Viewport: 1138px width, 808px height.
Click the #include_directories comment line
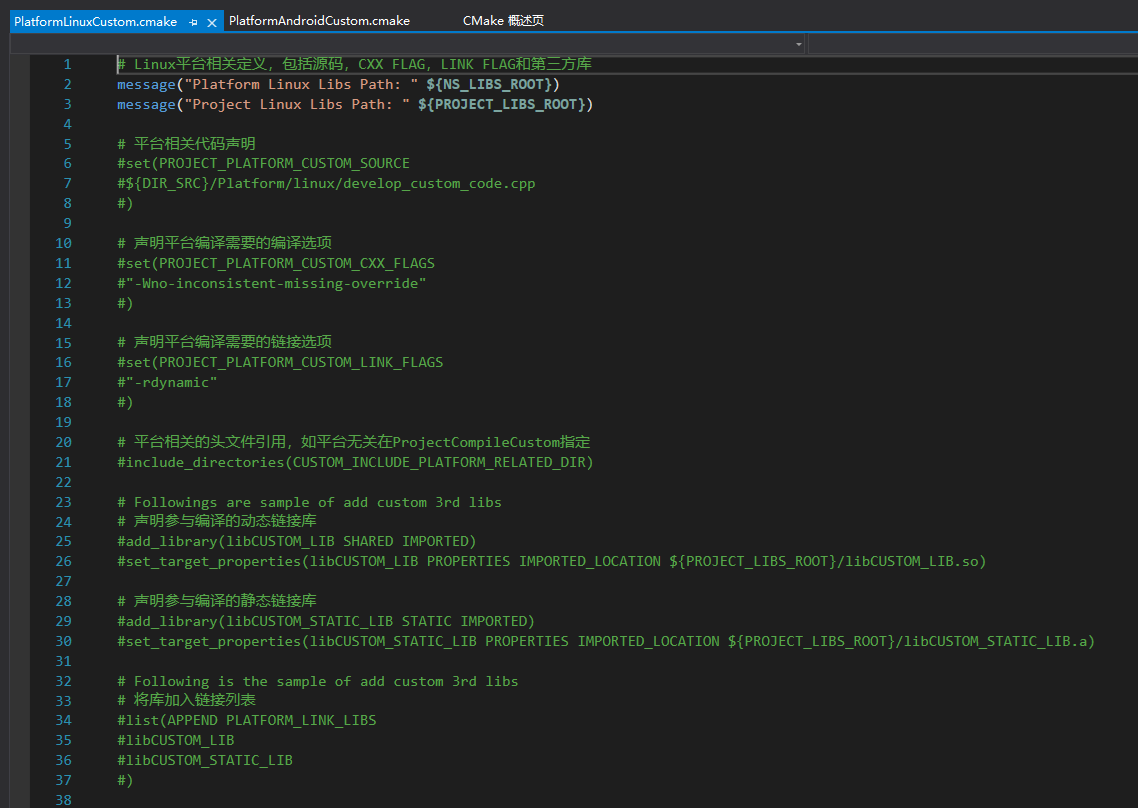coord(355,462)
